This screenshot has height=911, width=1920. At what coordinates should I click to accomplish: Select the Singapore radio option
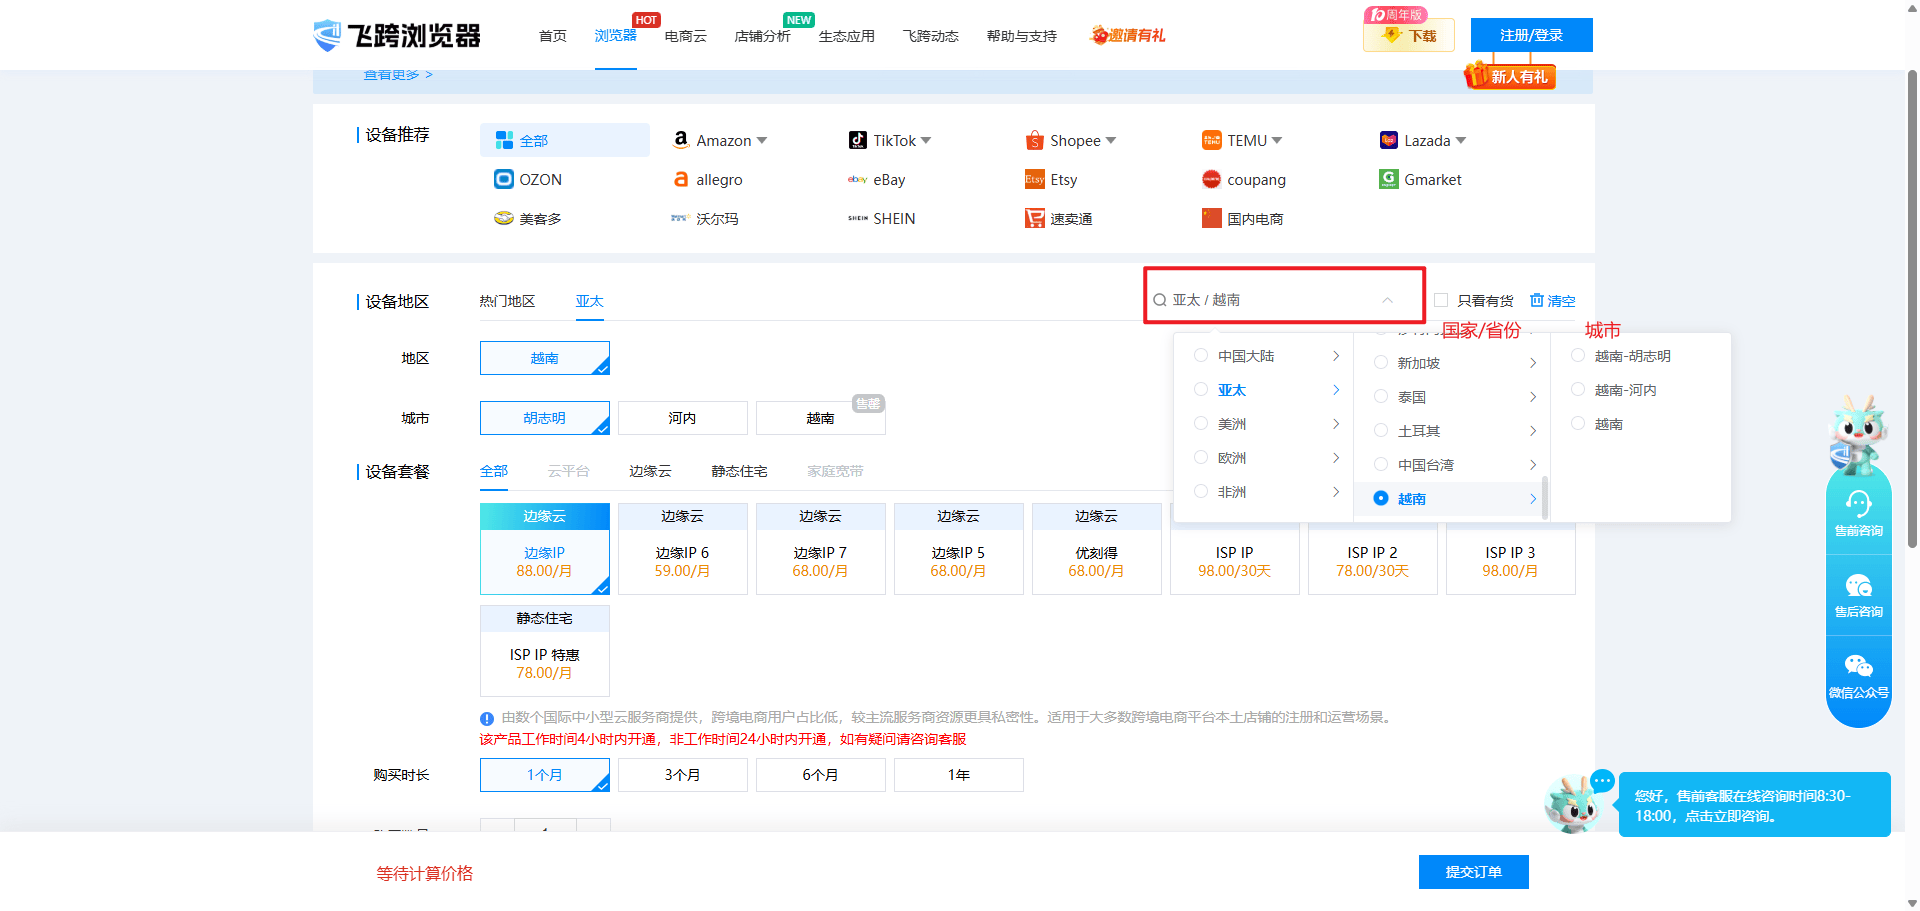[x=1381, y=363]
